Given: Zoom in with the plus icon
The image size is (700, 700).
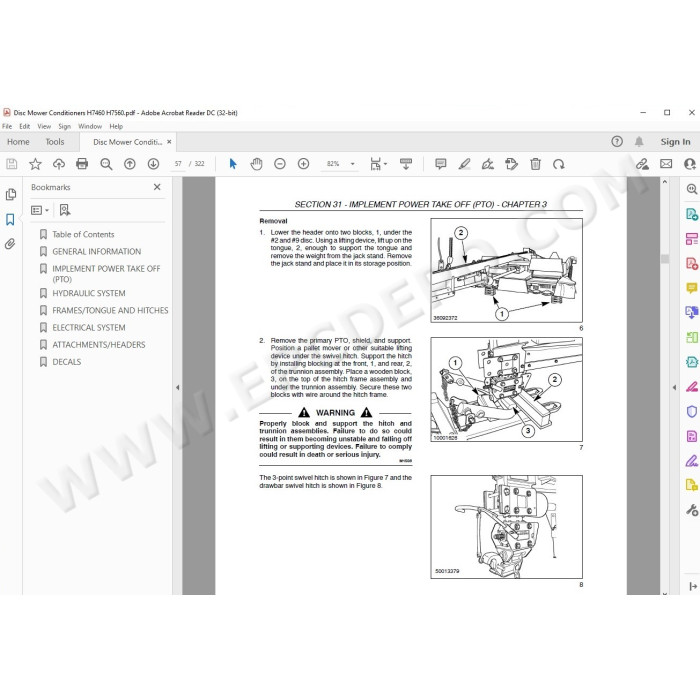Looking at the screenshot, I should pyautogui.click(x=304, y=164).
